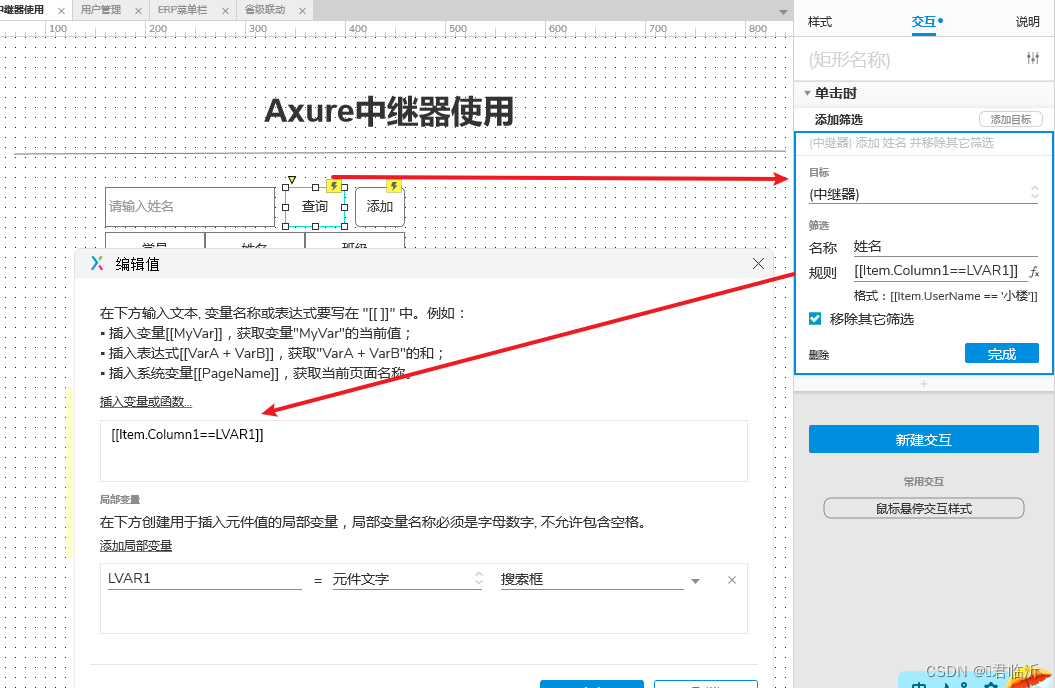Click the 完成 button
The height and width of the screenshot is (688, 1055).
click(1001, 354)
